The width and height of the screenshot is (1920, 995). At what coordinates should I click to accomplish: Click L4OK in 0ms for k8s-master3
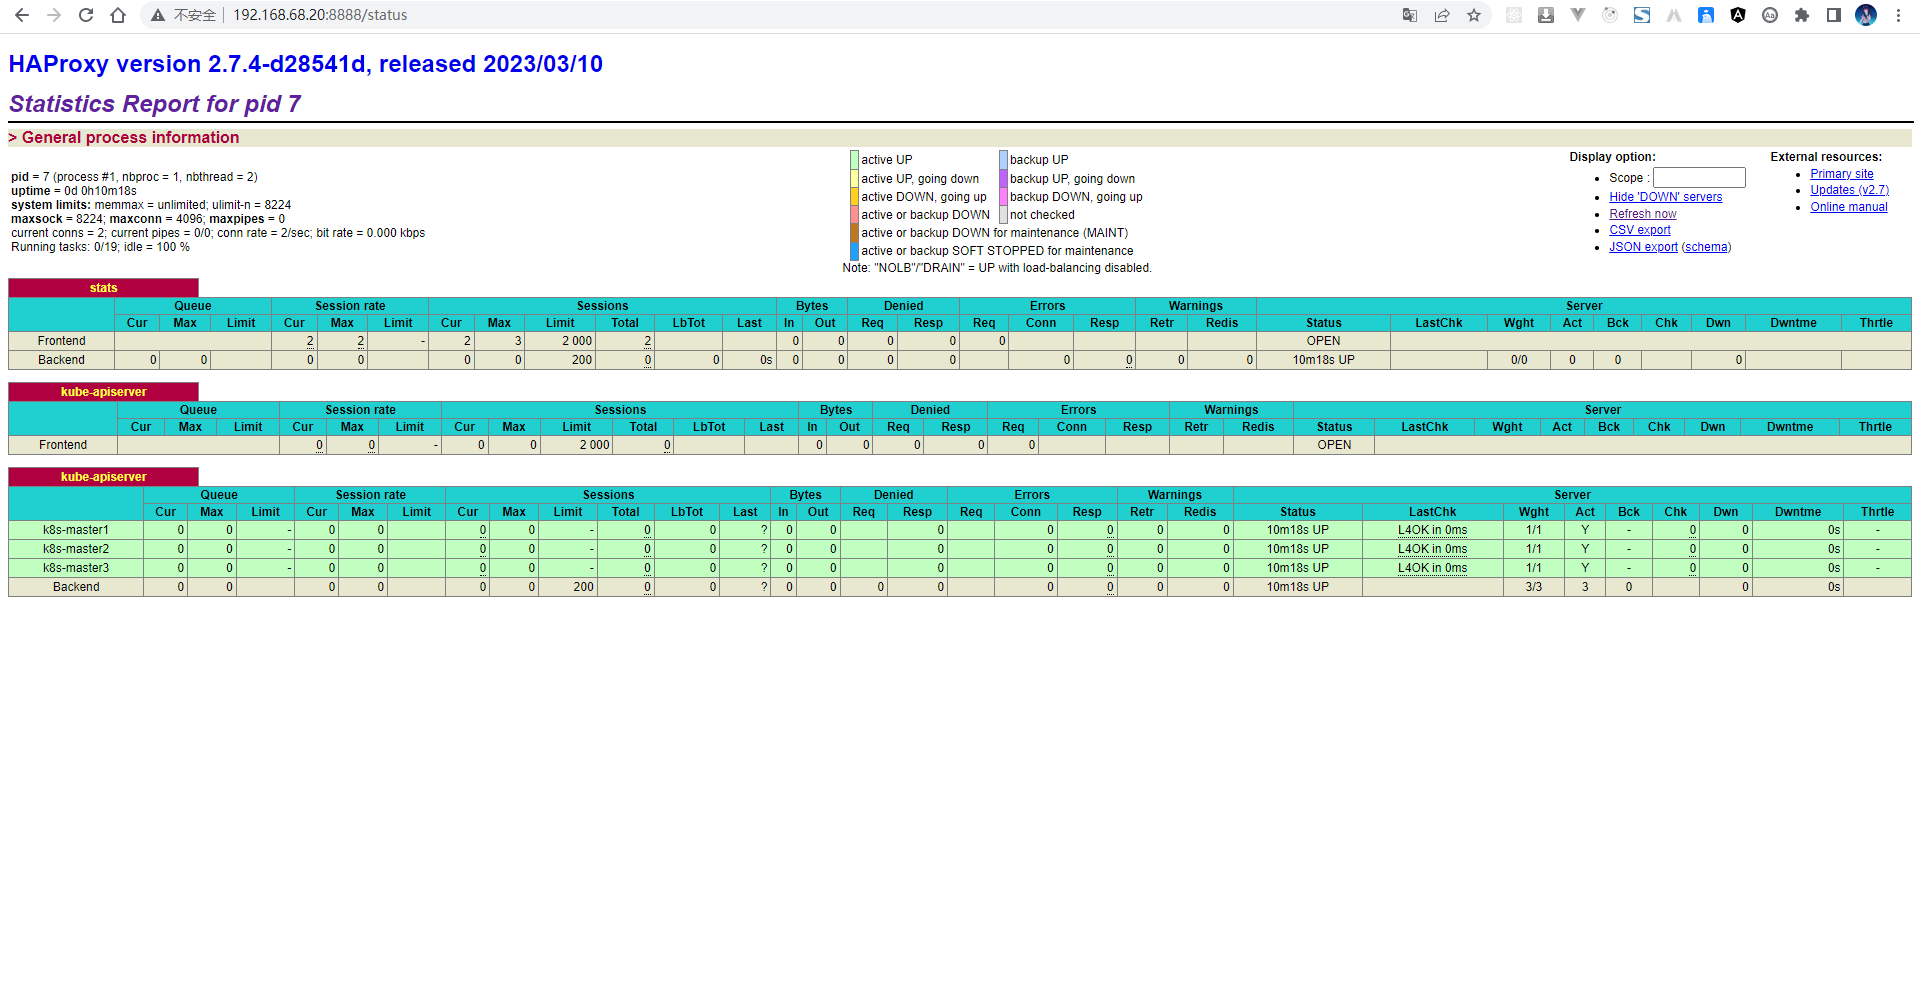[1432, 568]
